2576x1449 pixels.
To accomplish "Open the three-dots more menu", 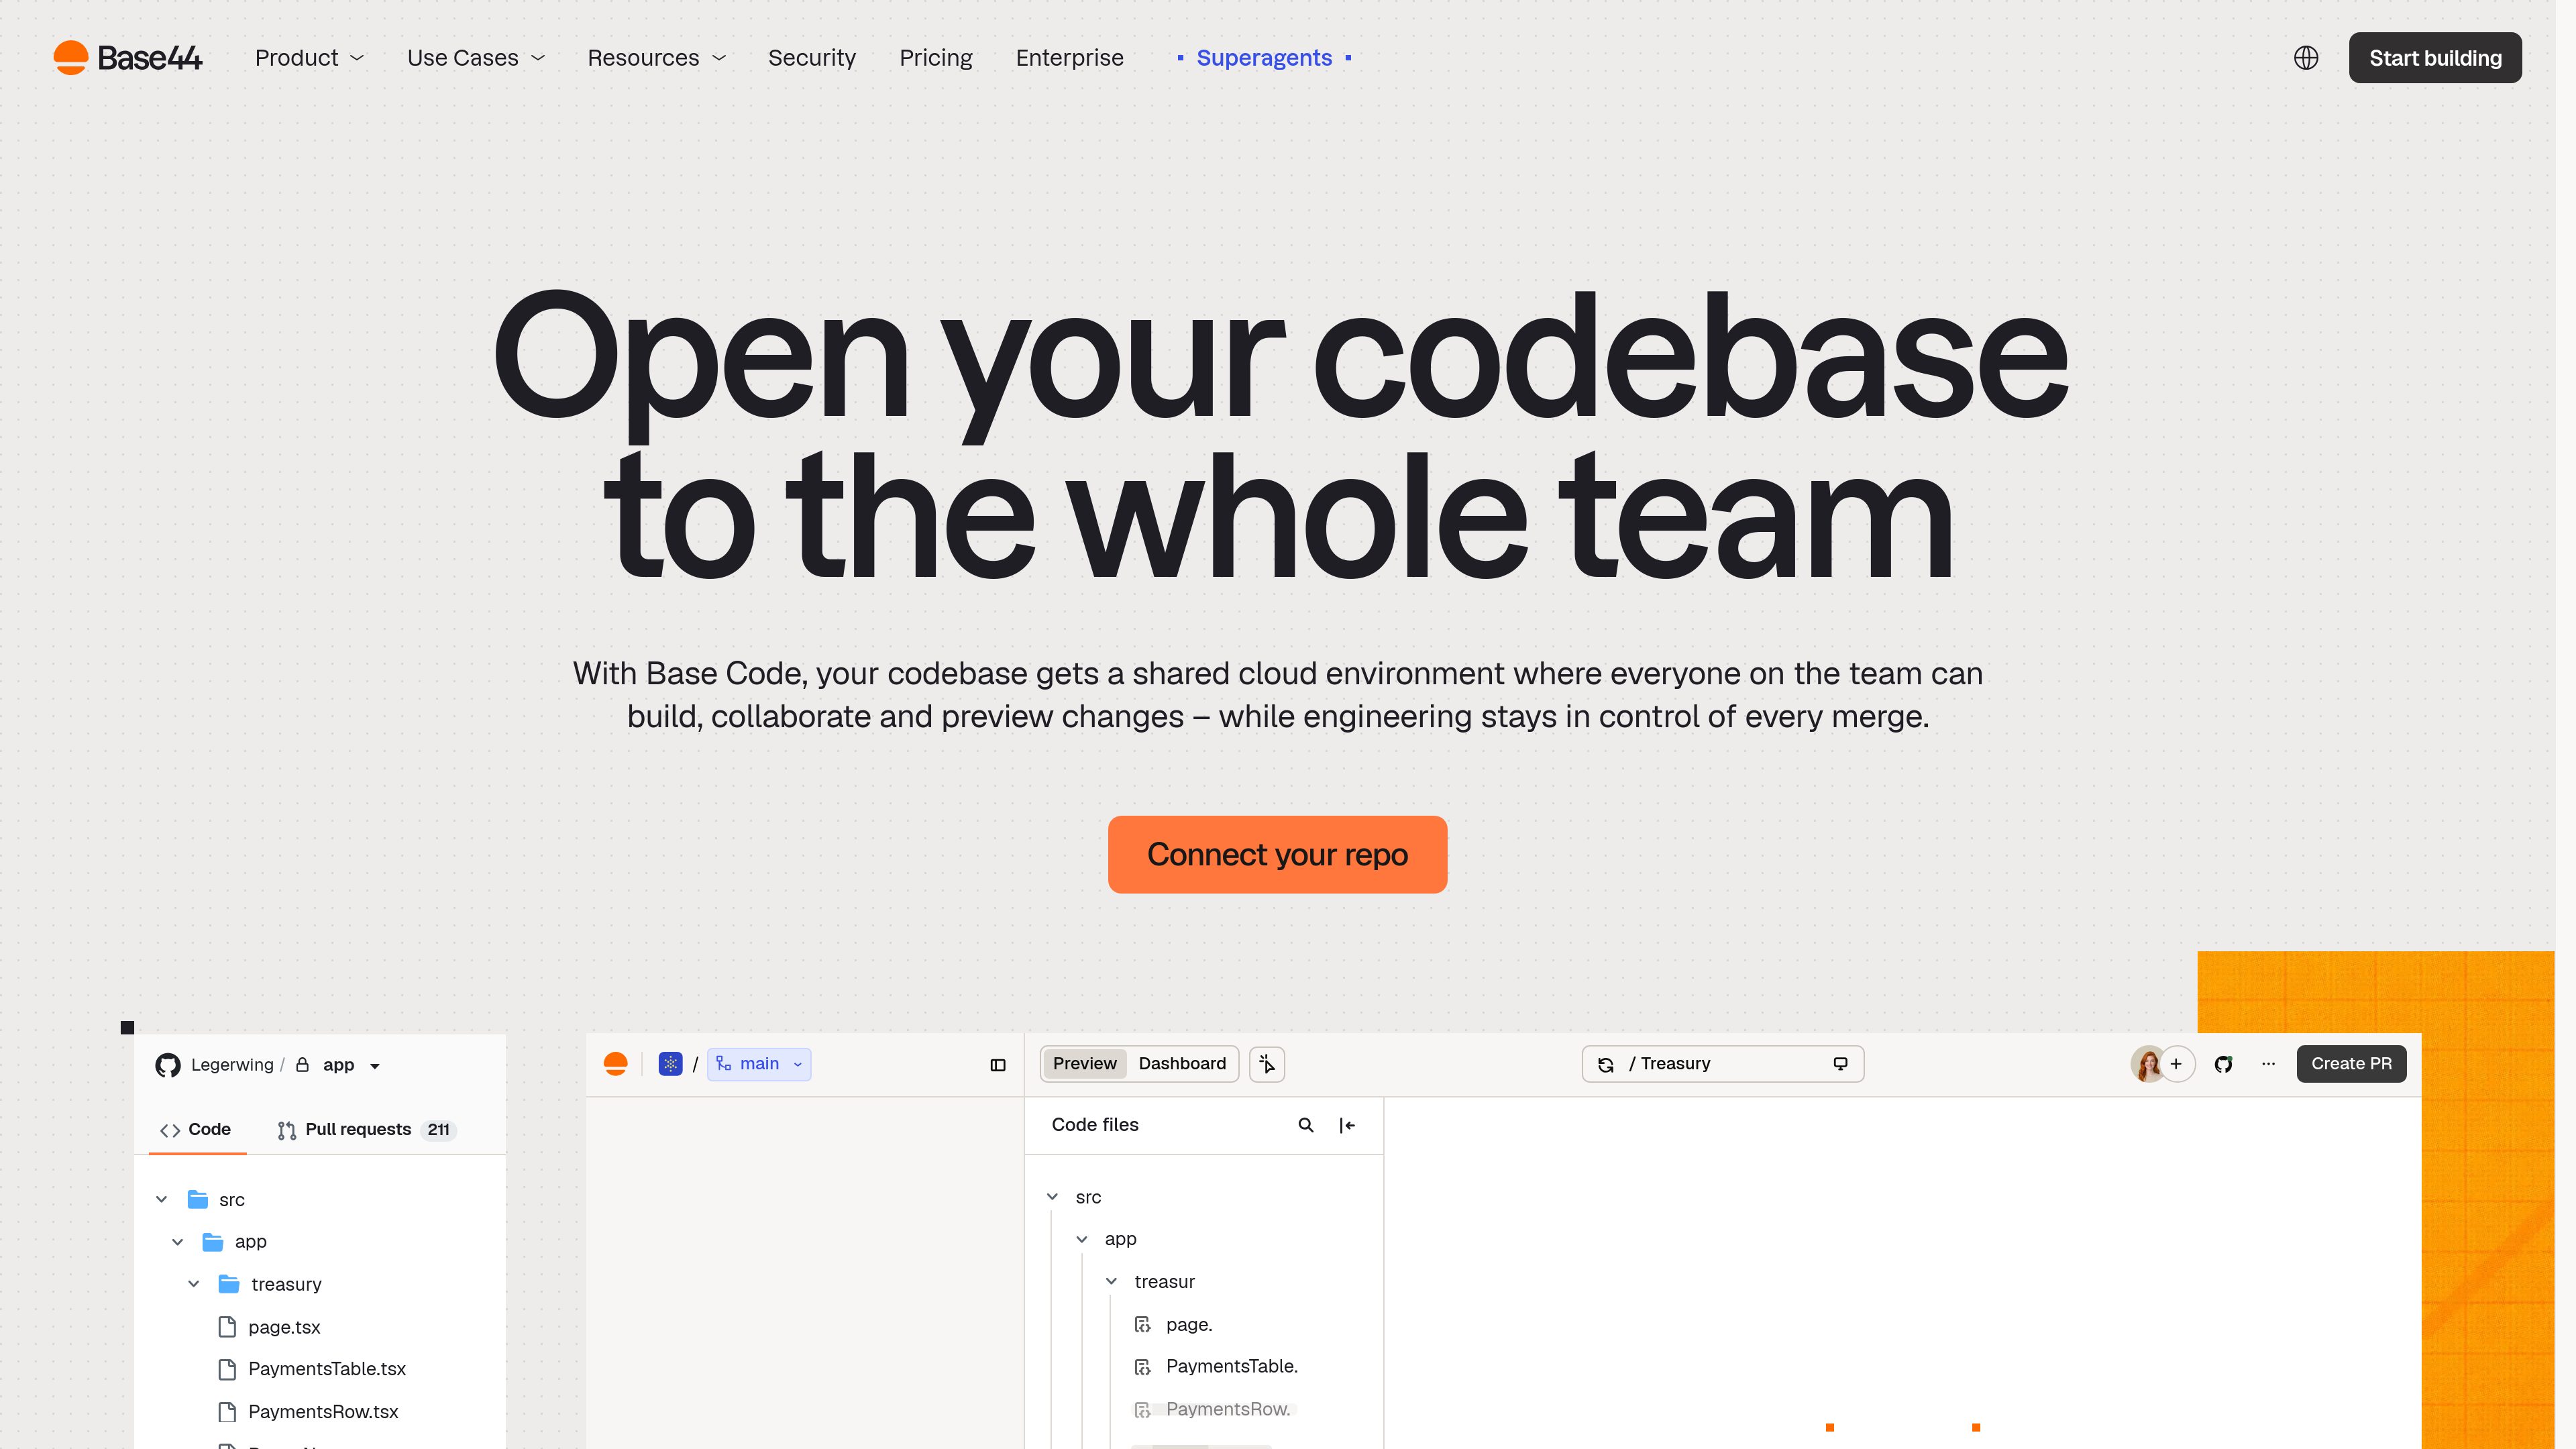I will [2268, 1064].
